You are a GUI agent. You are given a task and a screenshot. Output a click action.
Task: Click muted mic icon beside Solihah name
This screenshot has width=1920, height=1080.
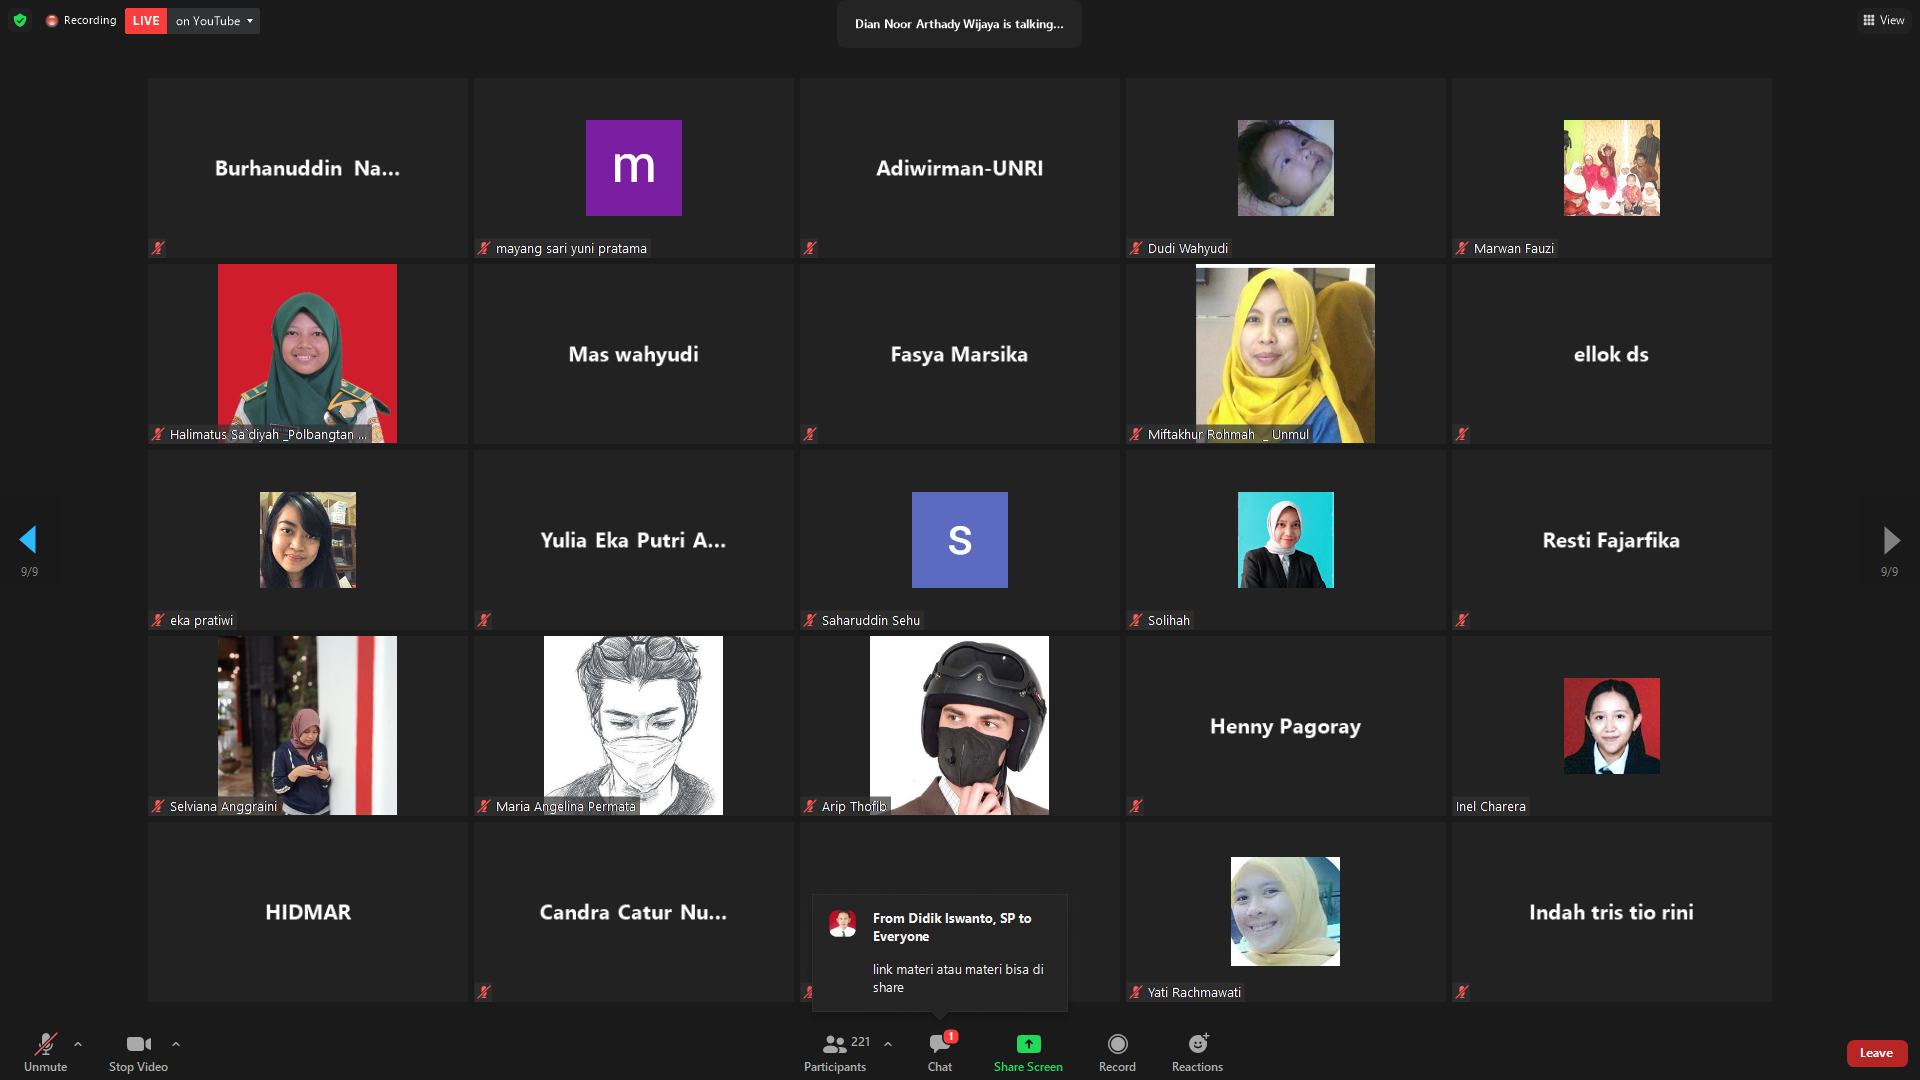pyautogui.click(x=1136, y=620)
